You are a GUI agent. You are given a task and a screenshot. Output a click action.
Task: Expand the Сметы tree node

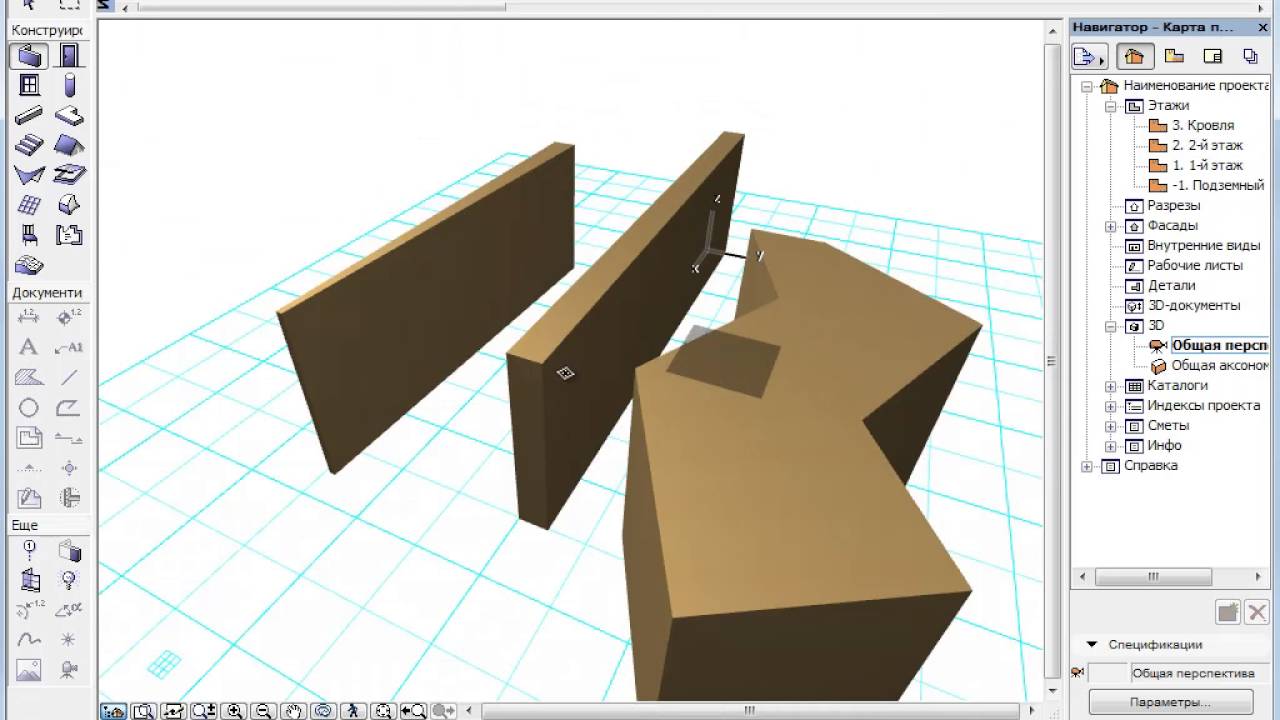pyautogui.click(x=1110, y=426)
